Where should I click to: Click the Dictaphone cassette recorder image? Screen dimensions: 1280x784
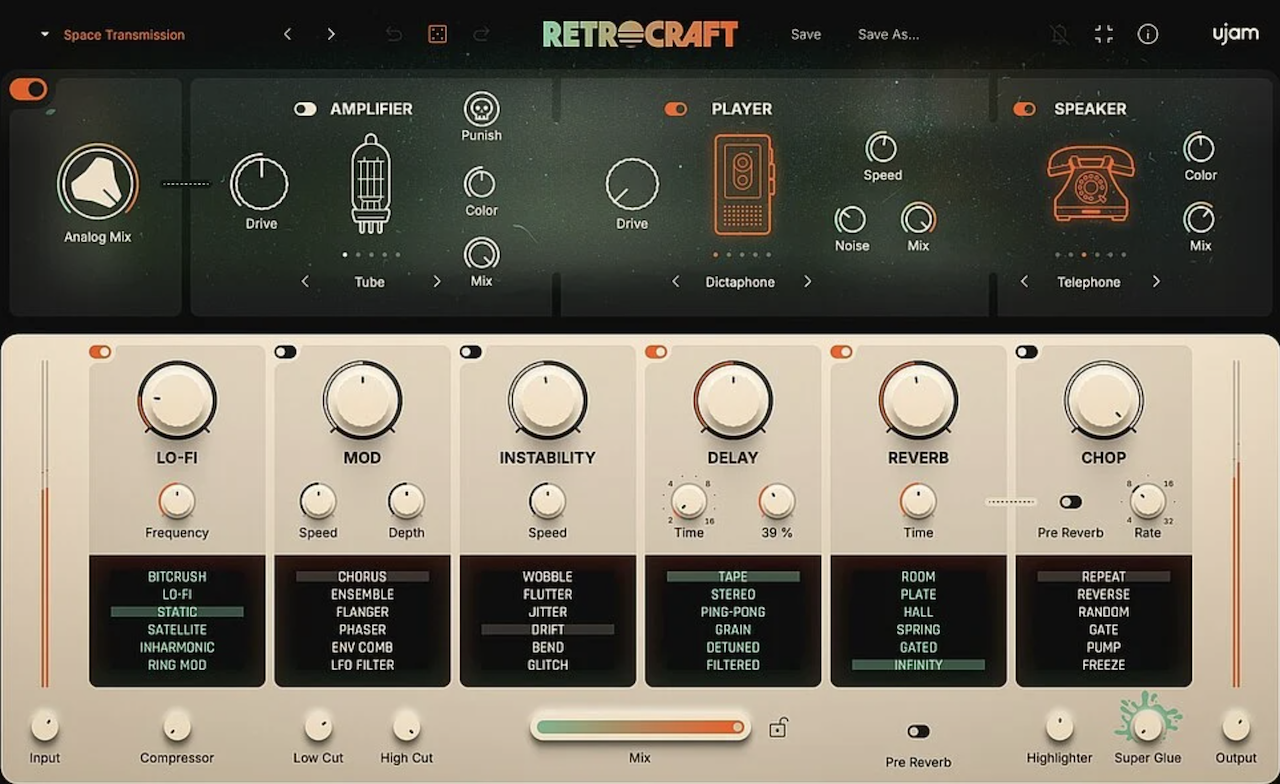(x=742, y=184)
